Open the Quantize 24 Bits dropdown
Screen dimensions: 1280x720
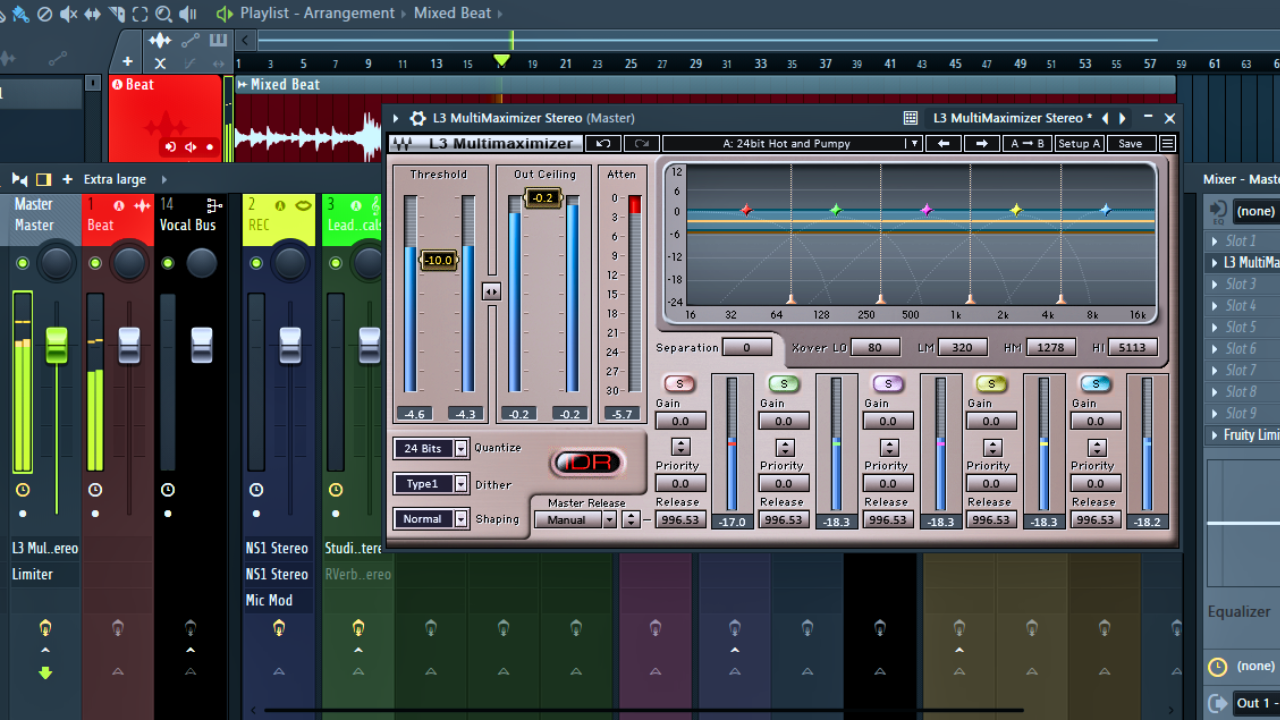click(x=461, y=449)
